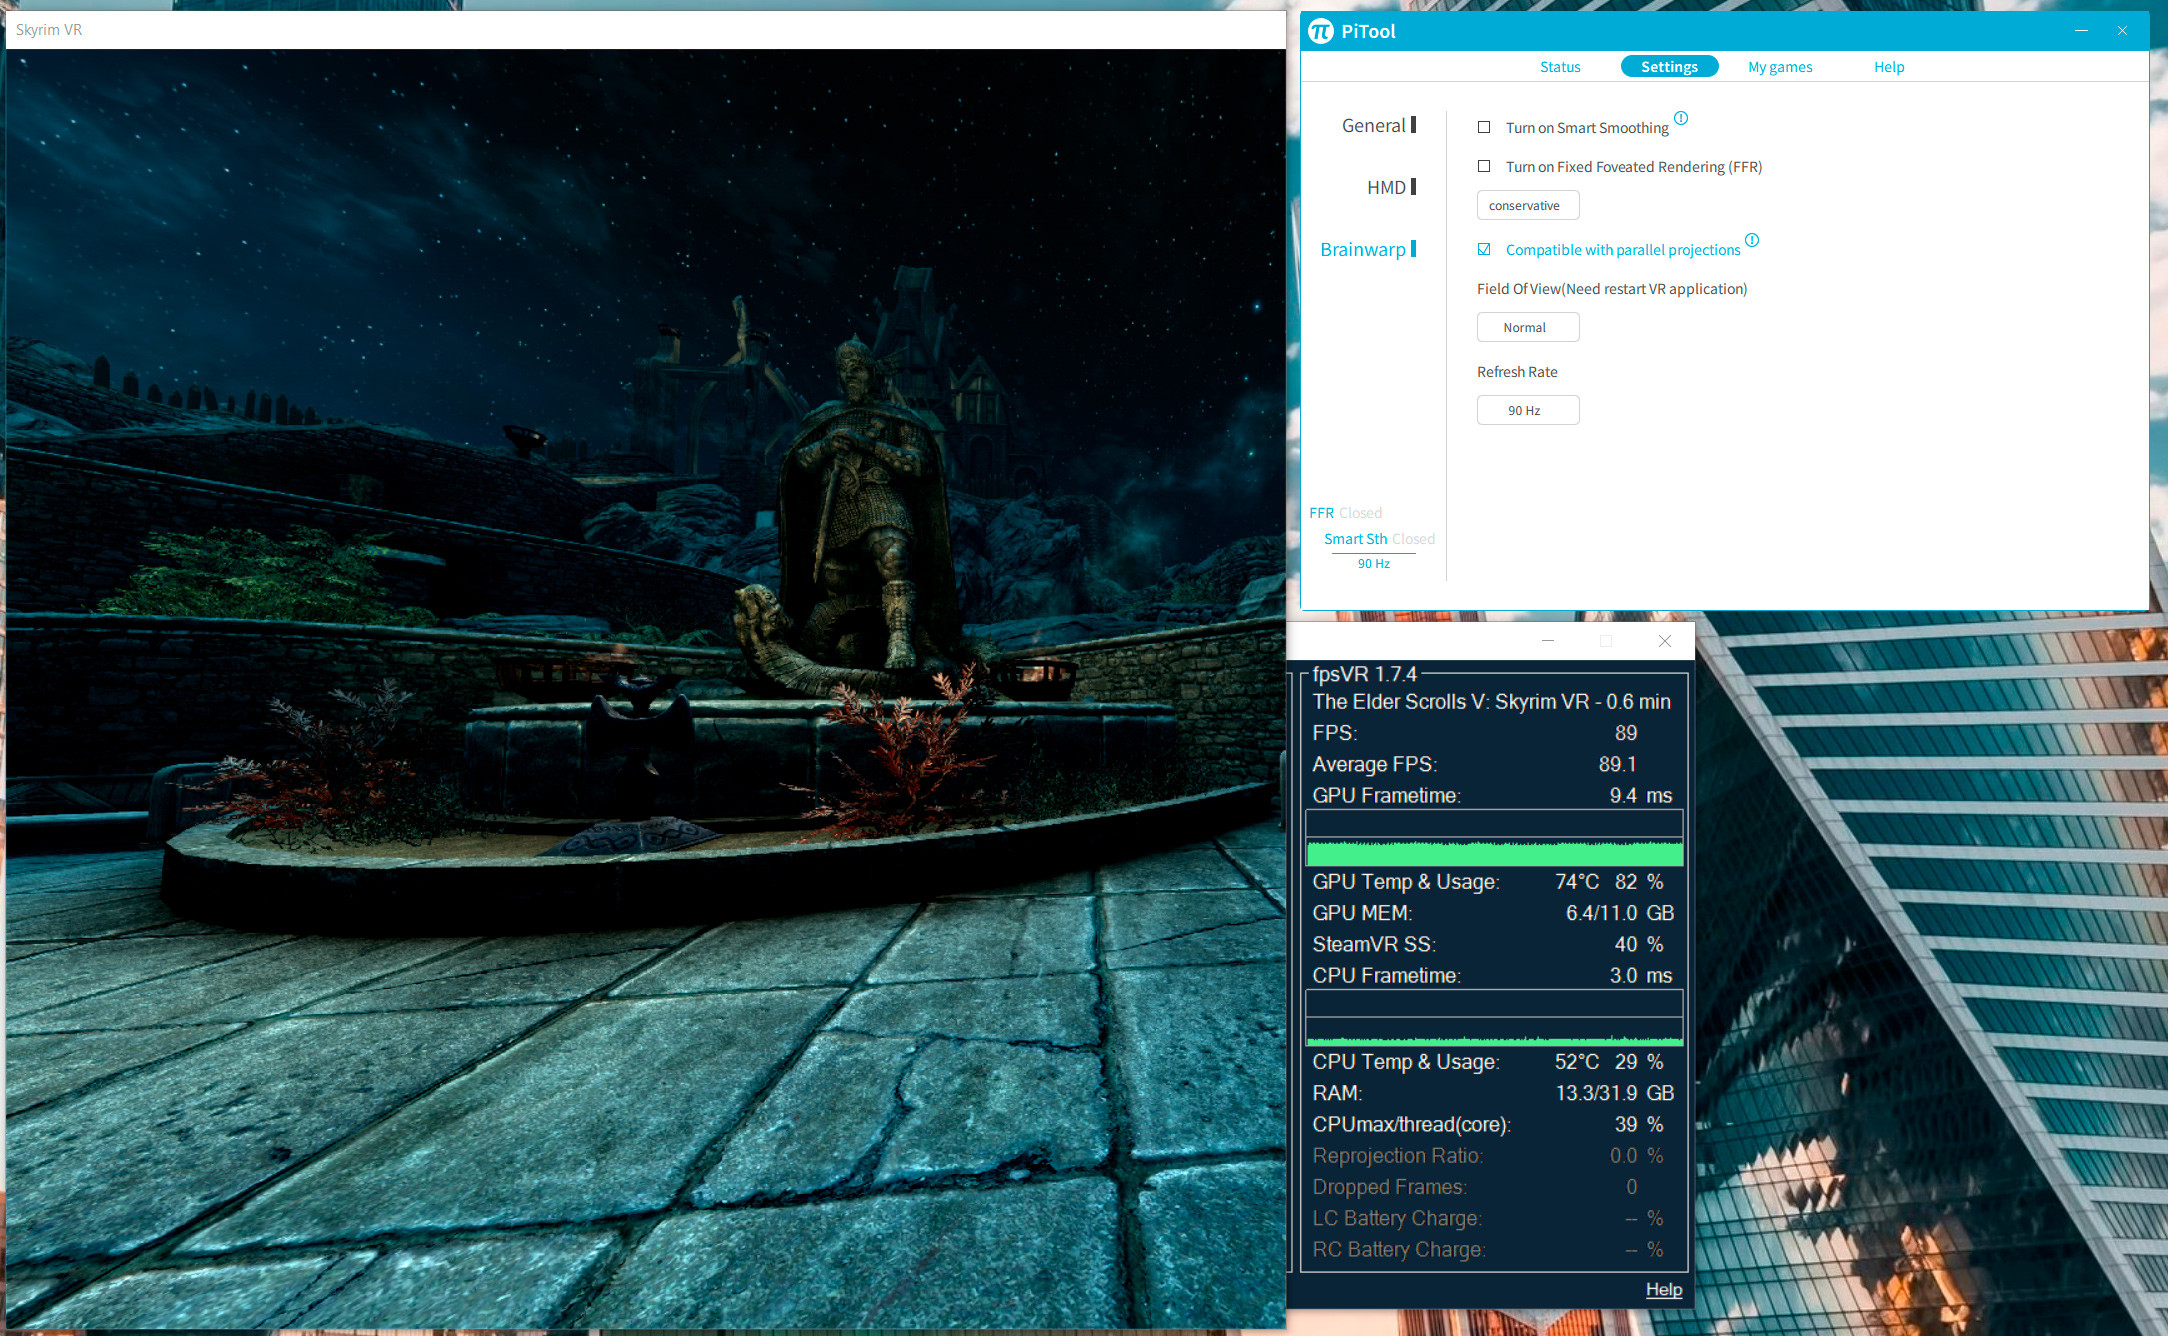Click the Field Of View label text
This screenshot has width=2168, height=1336.
pyautogui.click(x=1612, y=289)
